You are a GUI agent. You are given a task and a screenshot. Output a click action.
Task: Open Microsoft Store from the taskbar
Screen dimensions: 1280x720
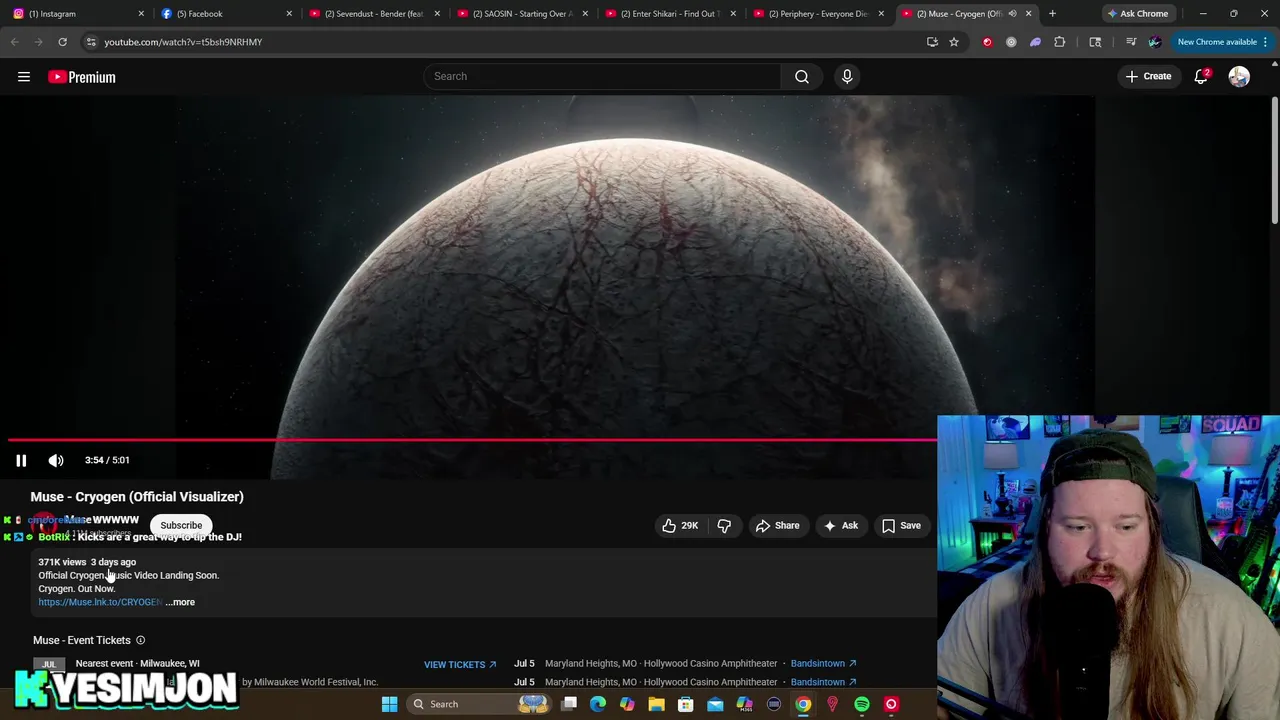coord(686,704)
